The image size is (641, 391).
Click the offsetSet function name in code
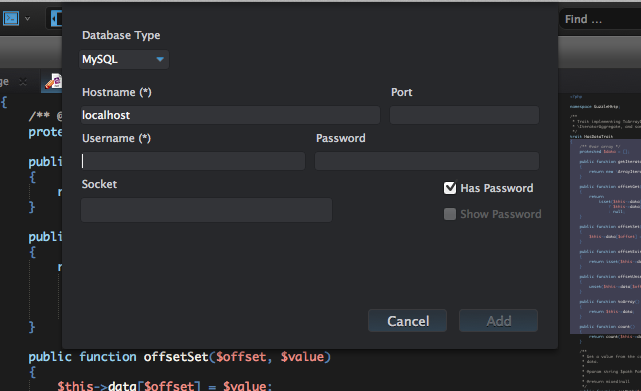pos(176,357)
